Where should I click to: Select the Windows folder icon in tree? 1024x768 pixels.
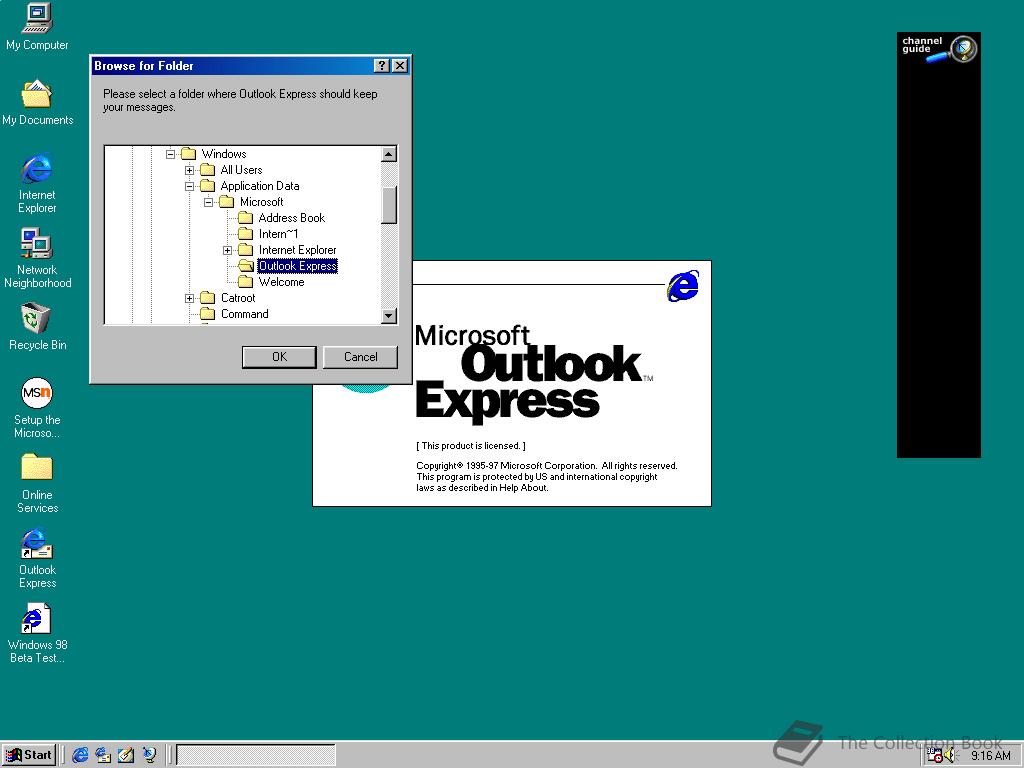pos(189,154)
